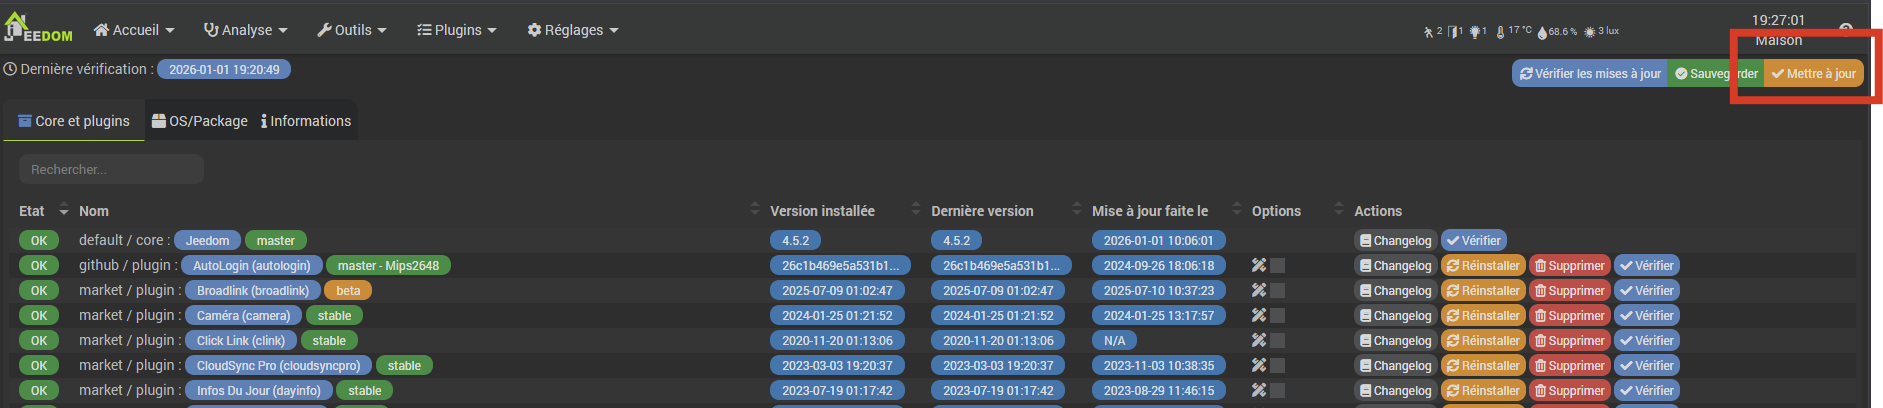
Task: Sort by the Nom column header
Action: pos(94,211)
